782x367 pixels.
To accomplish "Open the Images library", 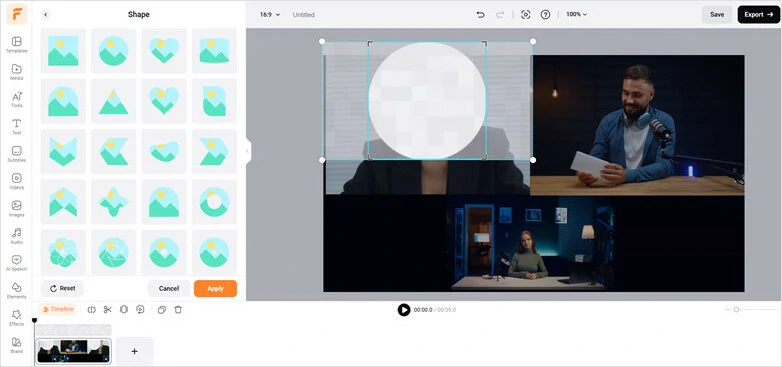I will click(16, 209).
